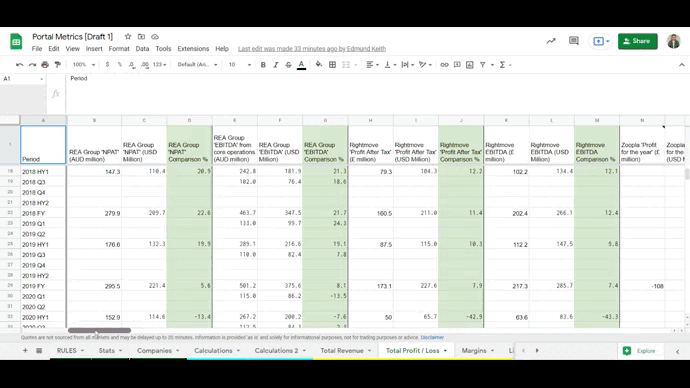Screen dimensions: 690x388
Task: Open the more number formats dropdown
Action: [x=159, y=65]
